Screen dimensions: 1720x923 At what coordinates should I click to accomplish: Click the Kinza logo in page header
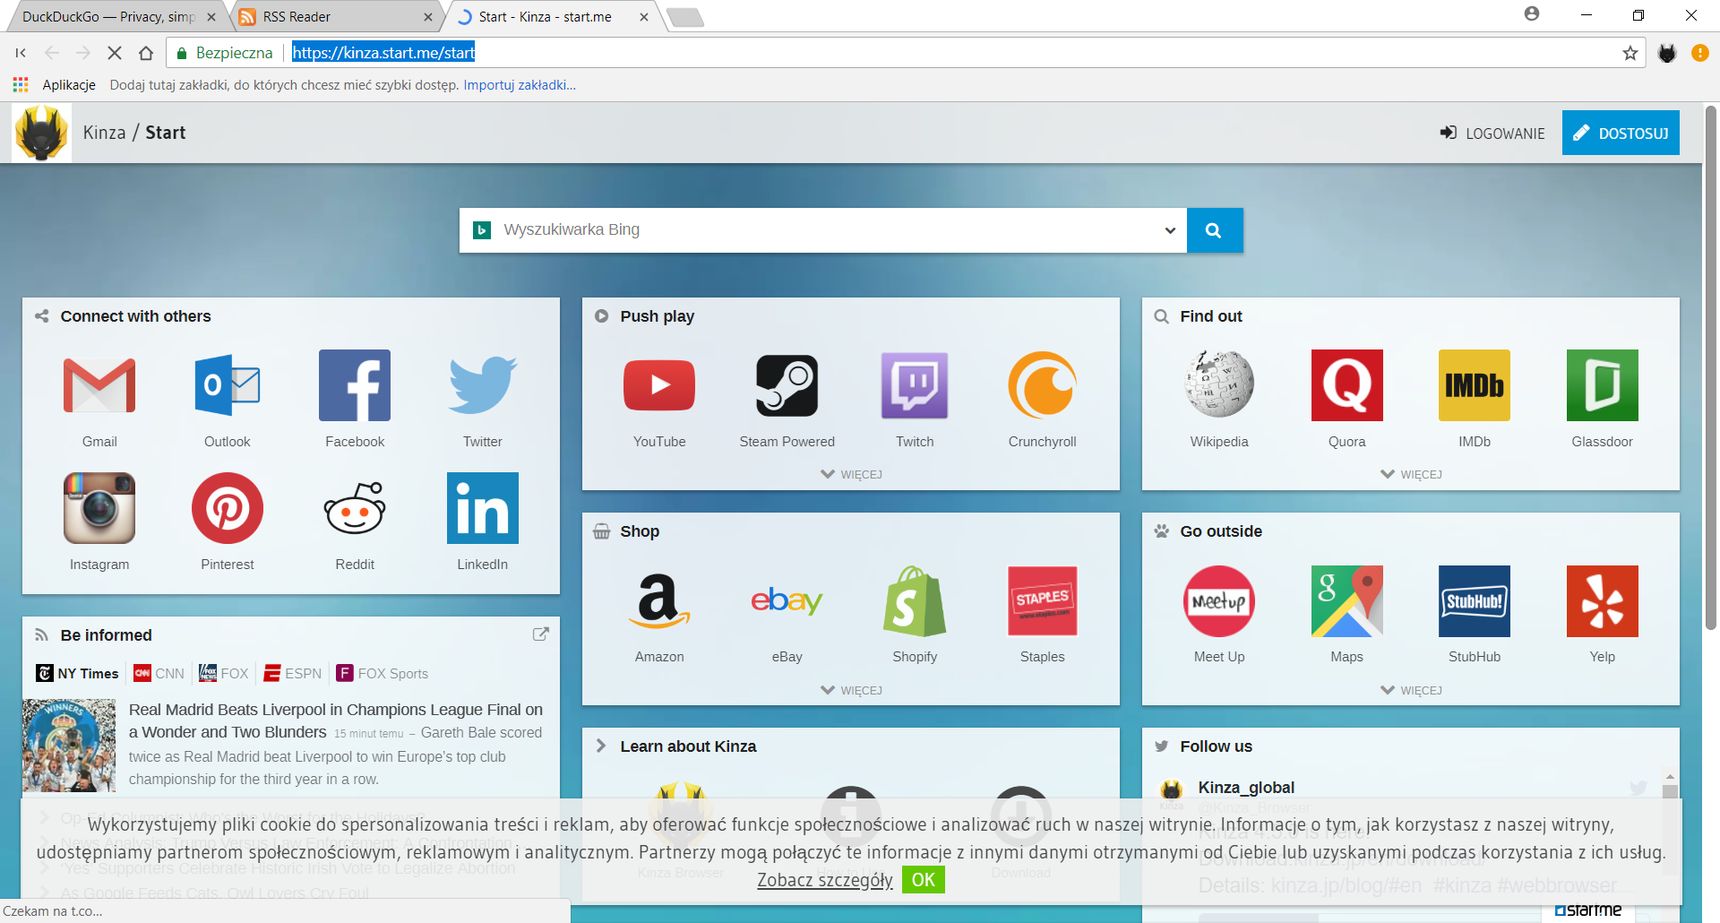click(x=41, y=133)
